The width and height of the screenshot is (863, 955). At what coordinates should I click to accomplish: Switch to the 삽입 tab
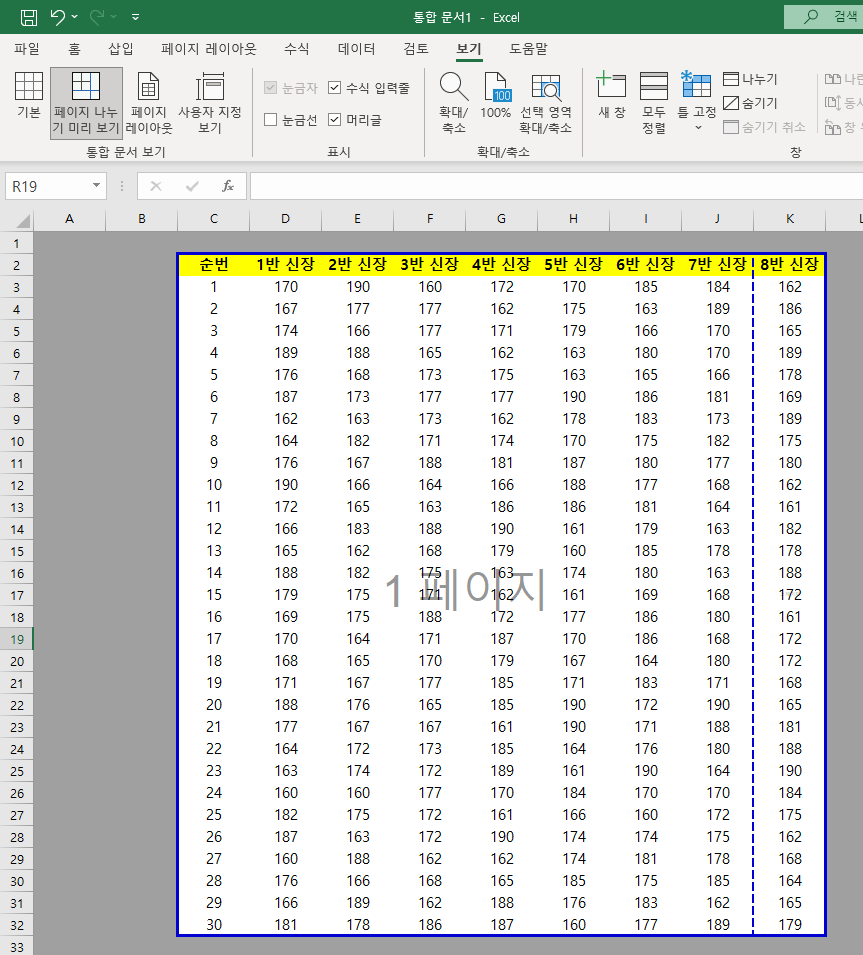[120, 49]
